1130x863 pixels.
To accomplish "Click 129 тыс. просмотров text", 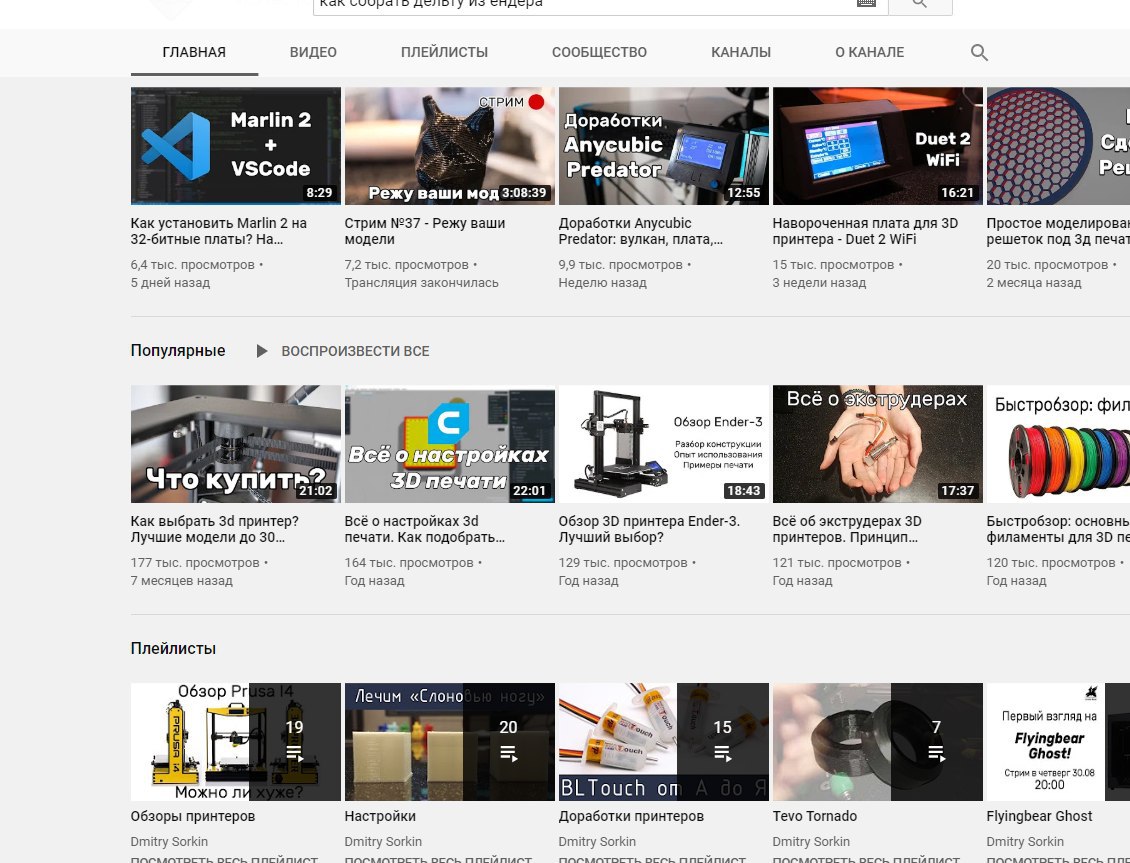I will (x=623, y=563).
